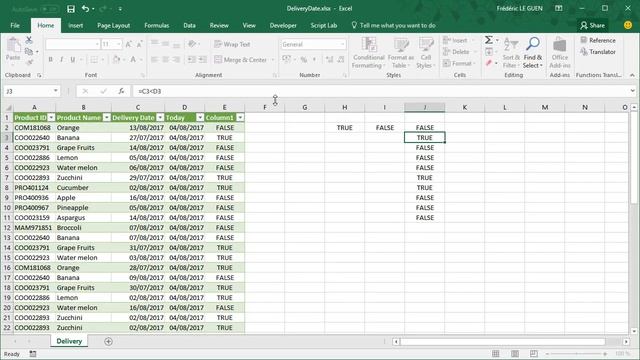640x360 pixels.
Task: Open Column1 filter dropdown
Action: click(240, 118)
